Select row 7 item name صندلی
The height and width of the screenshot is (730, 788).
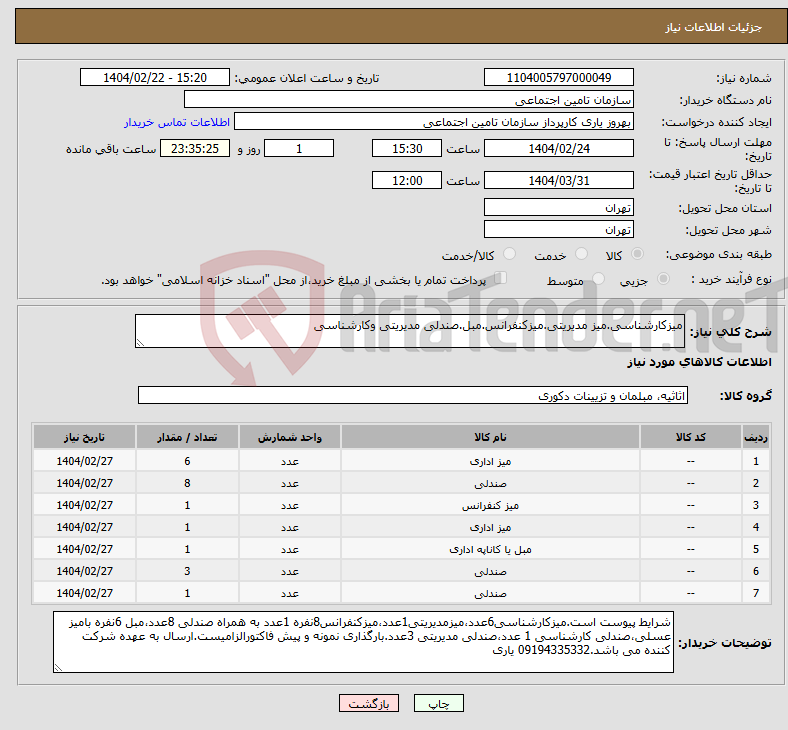pos(490,593)
